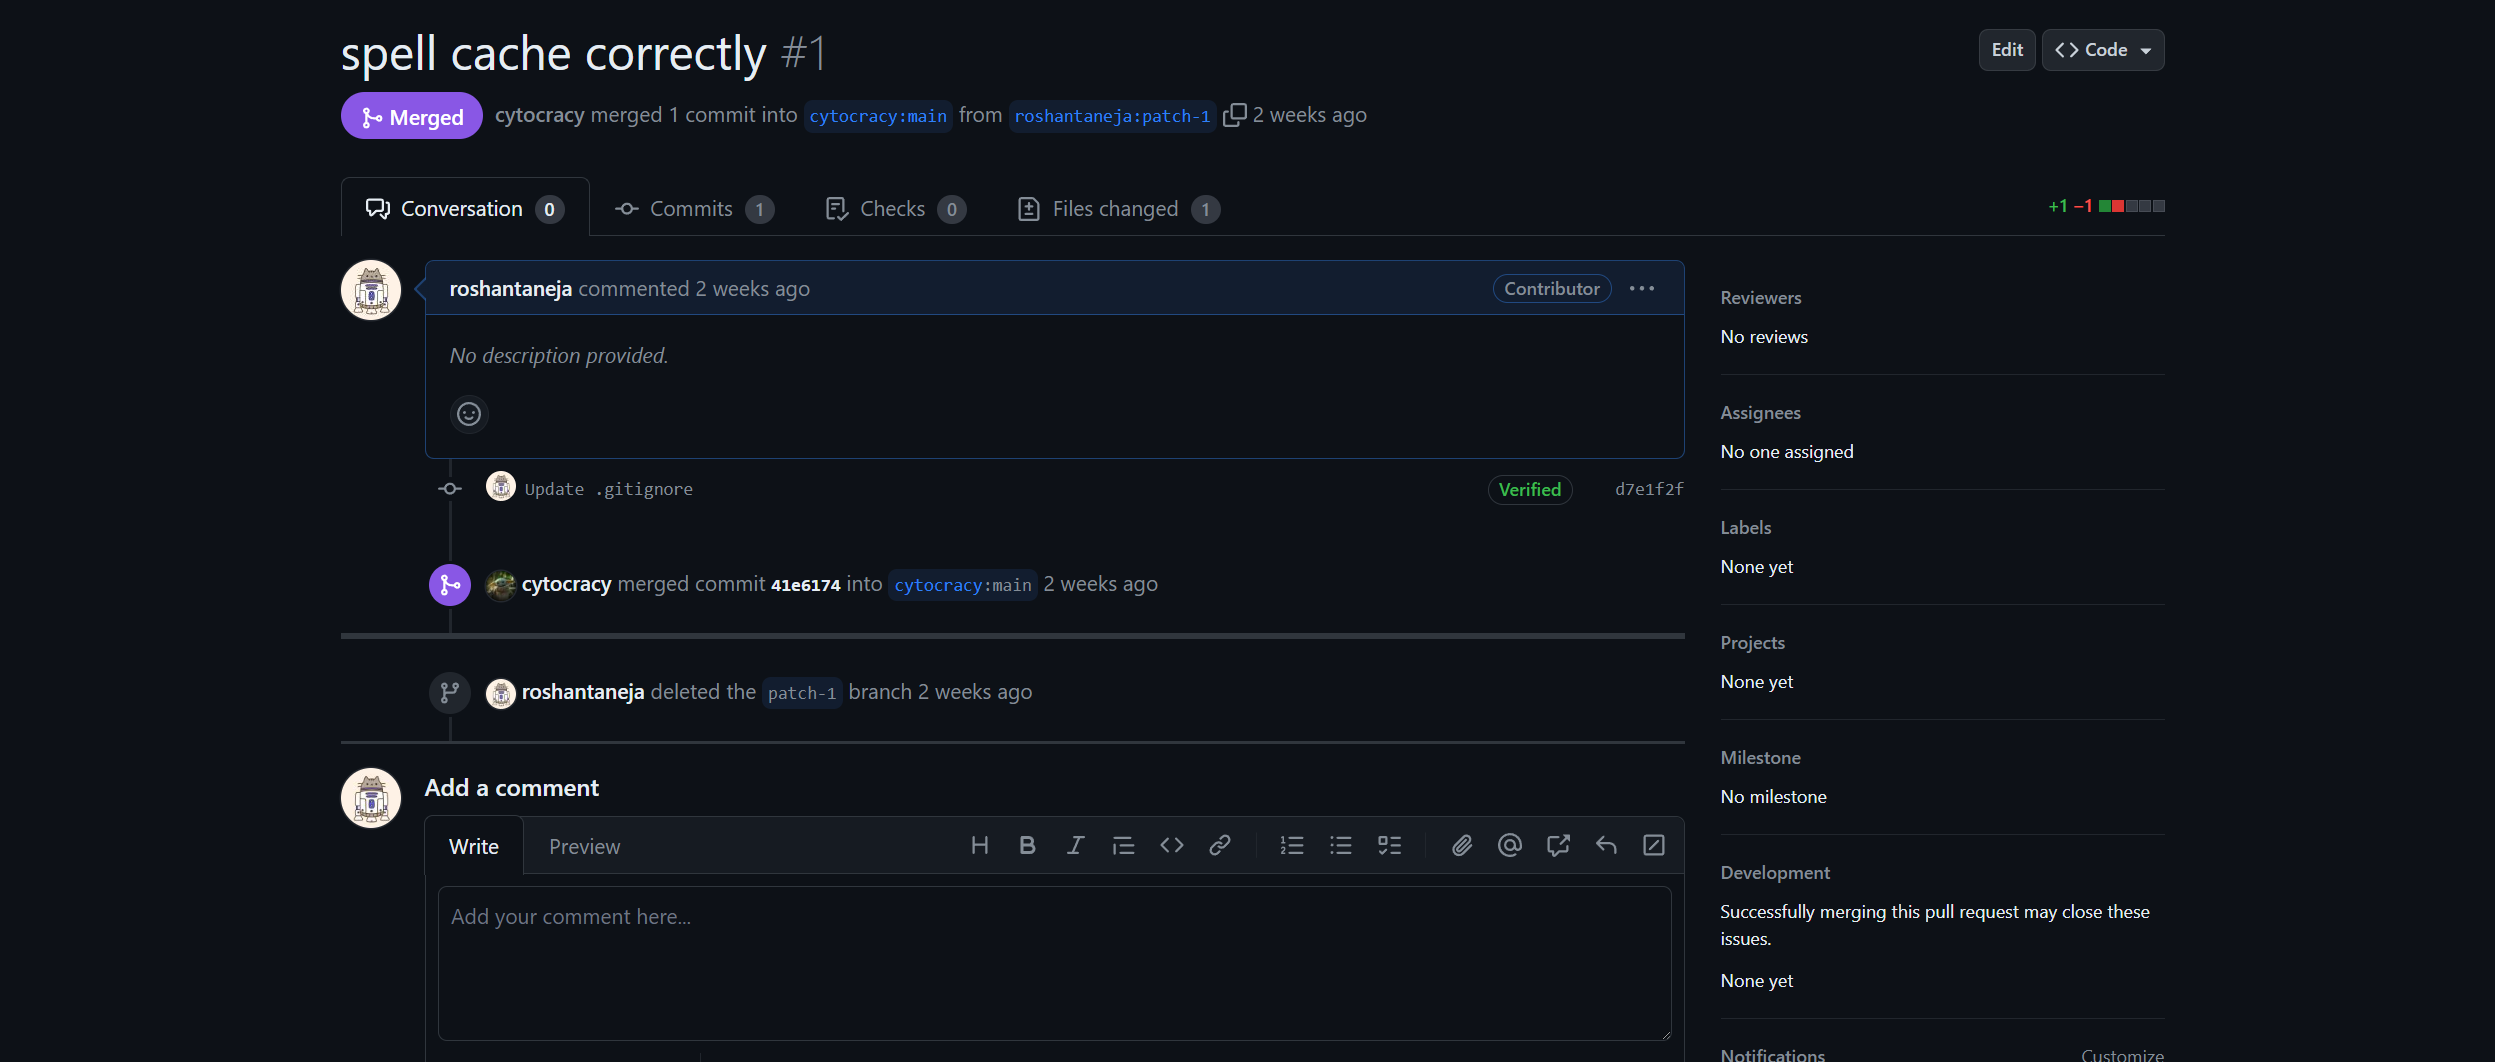Screen dimensions: 2495x1062
Task: Insert a task list
Action: (1390, 846)
